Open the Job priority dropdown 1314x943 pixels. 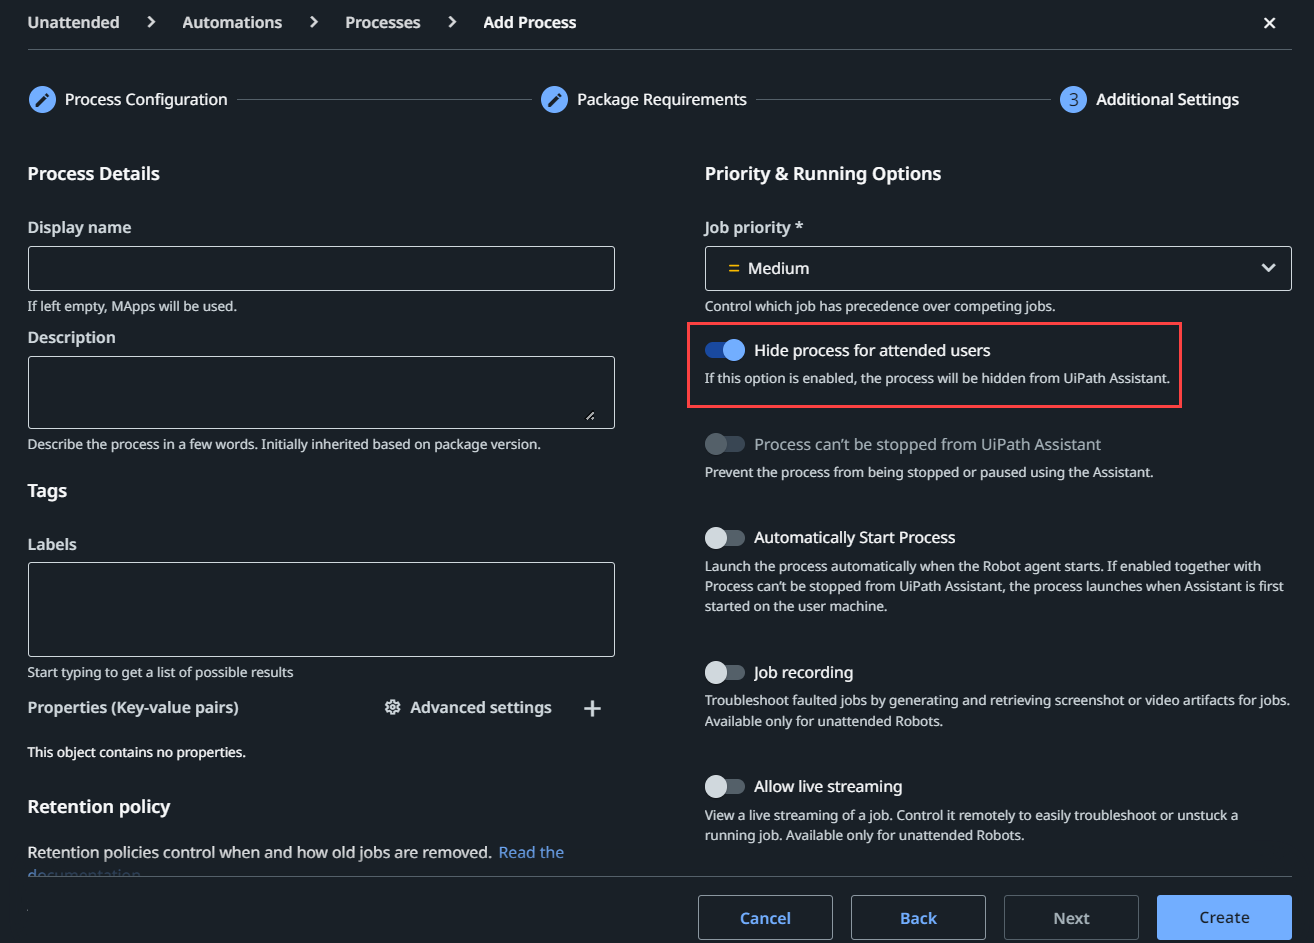[1268, 268]
